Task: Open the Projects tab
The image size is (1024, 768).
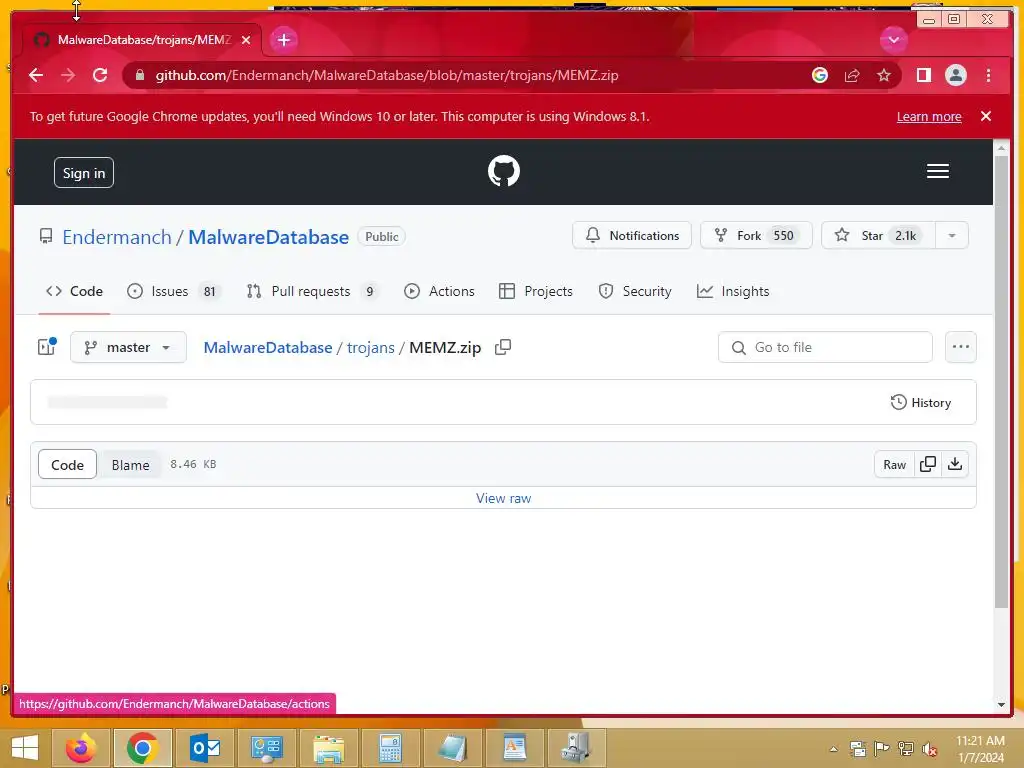Action: click(x=536, y=291)
